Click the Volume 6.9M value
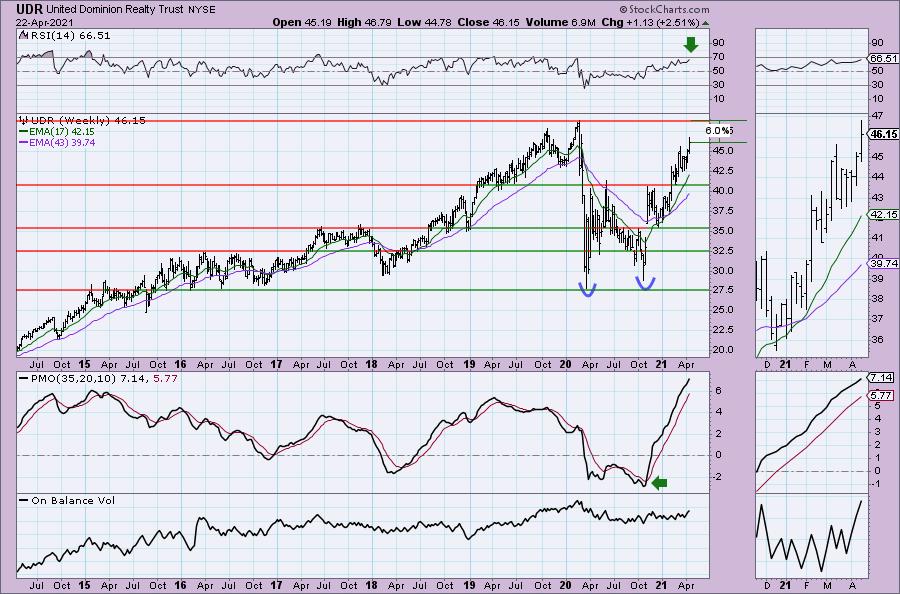Screen dimensions: 900x594 pyautogui.click(x=561, y=22)
